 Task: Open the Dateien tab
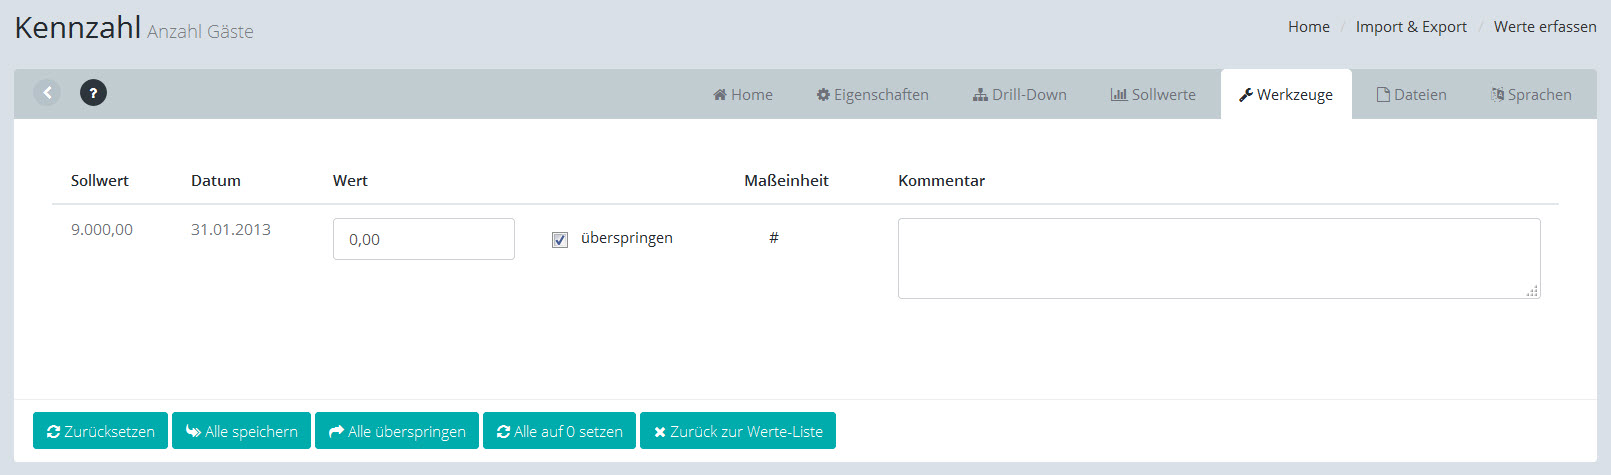tap(1411, 95)
